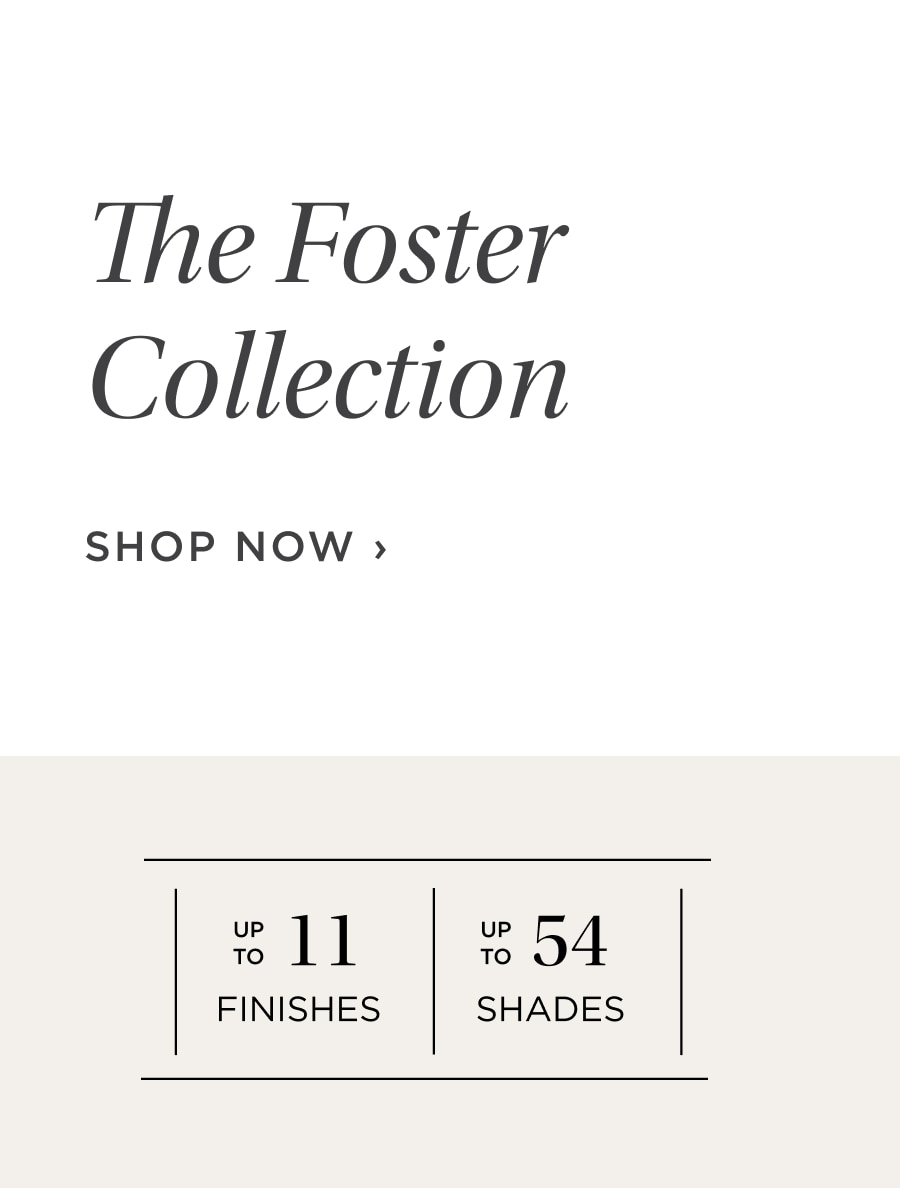Click the UP TO text beside 54
The height and width of the screenshot is (1188, 900).
(x=496, y=943)
